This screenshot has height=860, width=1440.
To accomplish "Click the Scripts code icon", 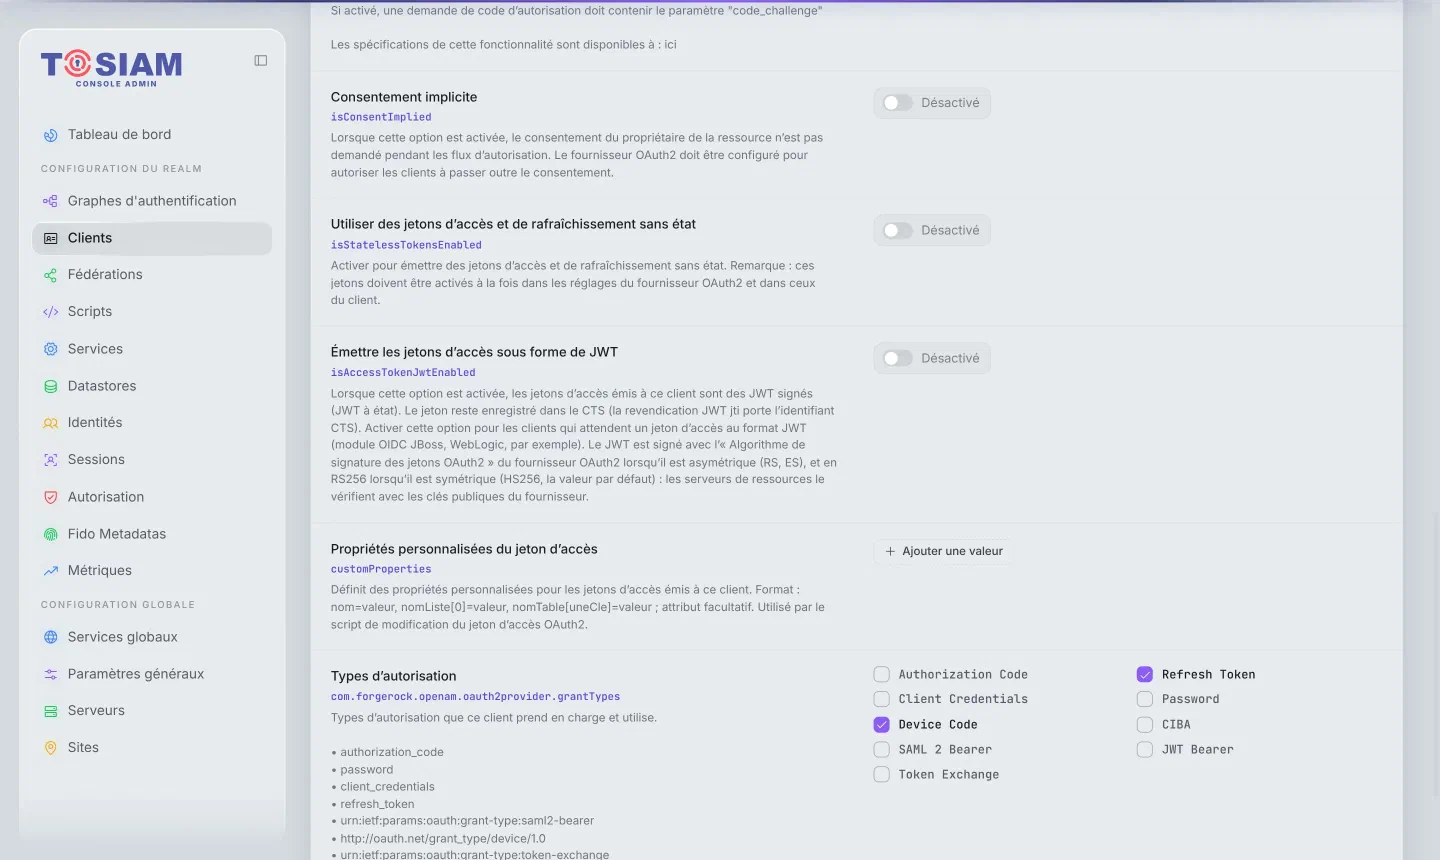I will (51, 312).
